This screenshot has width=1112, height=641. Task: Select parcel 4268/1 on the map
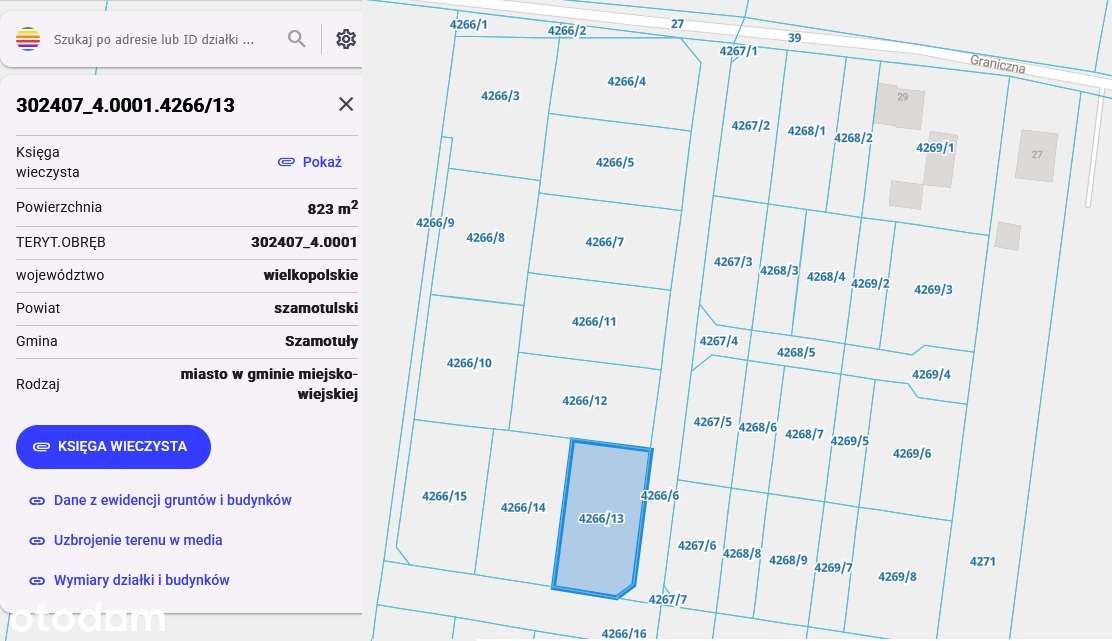806,131
